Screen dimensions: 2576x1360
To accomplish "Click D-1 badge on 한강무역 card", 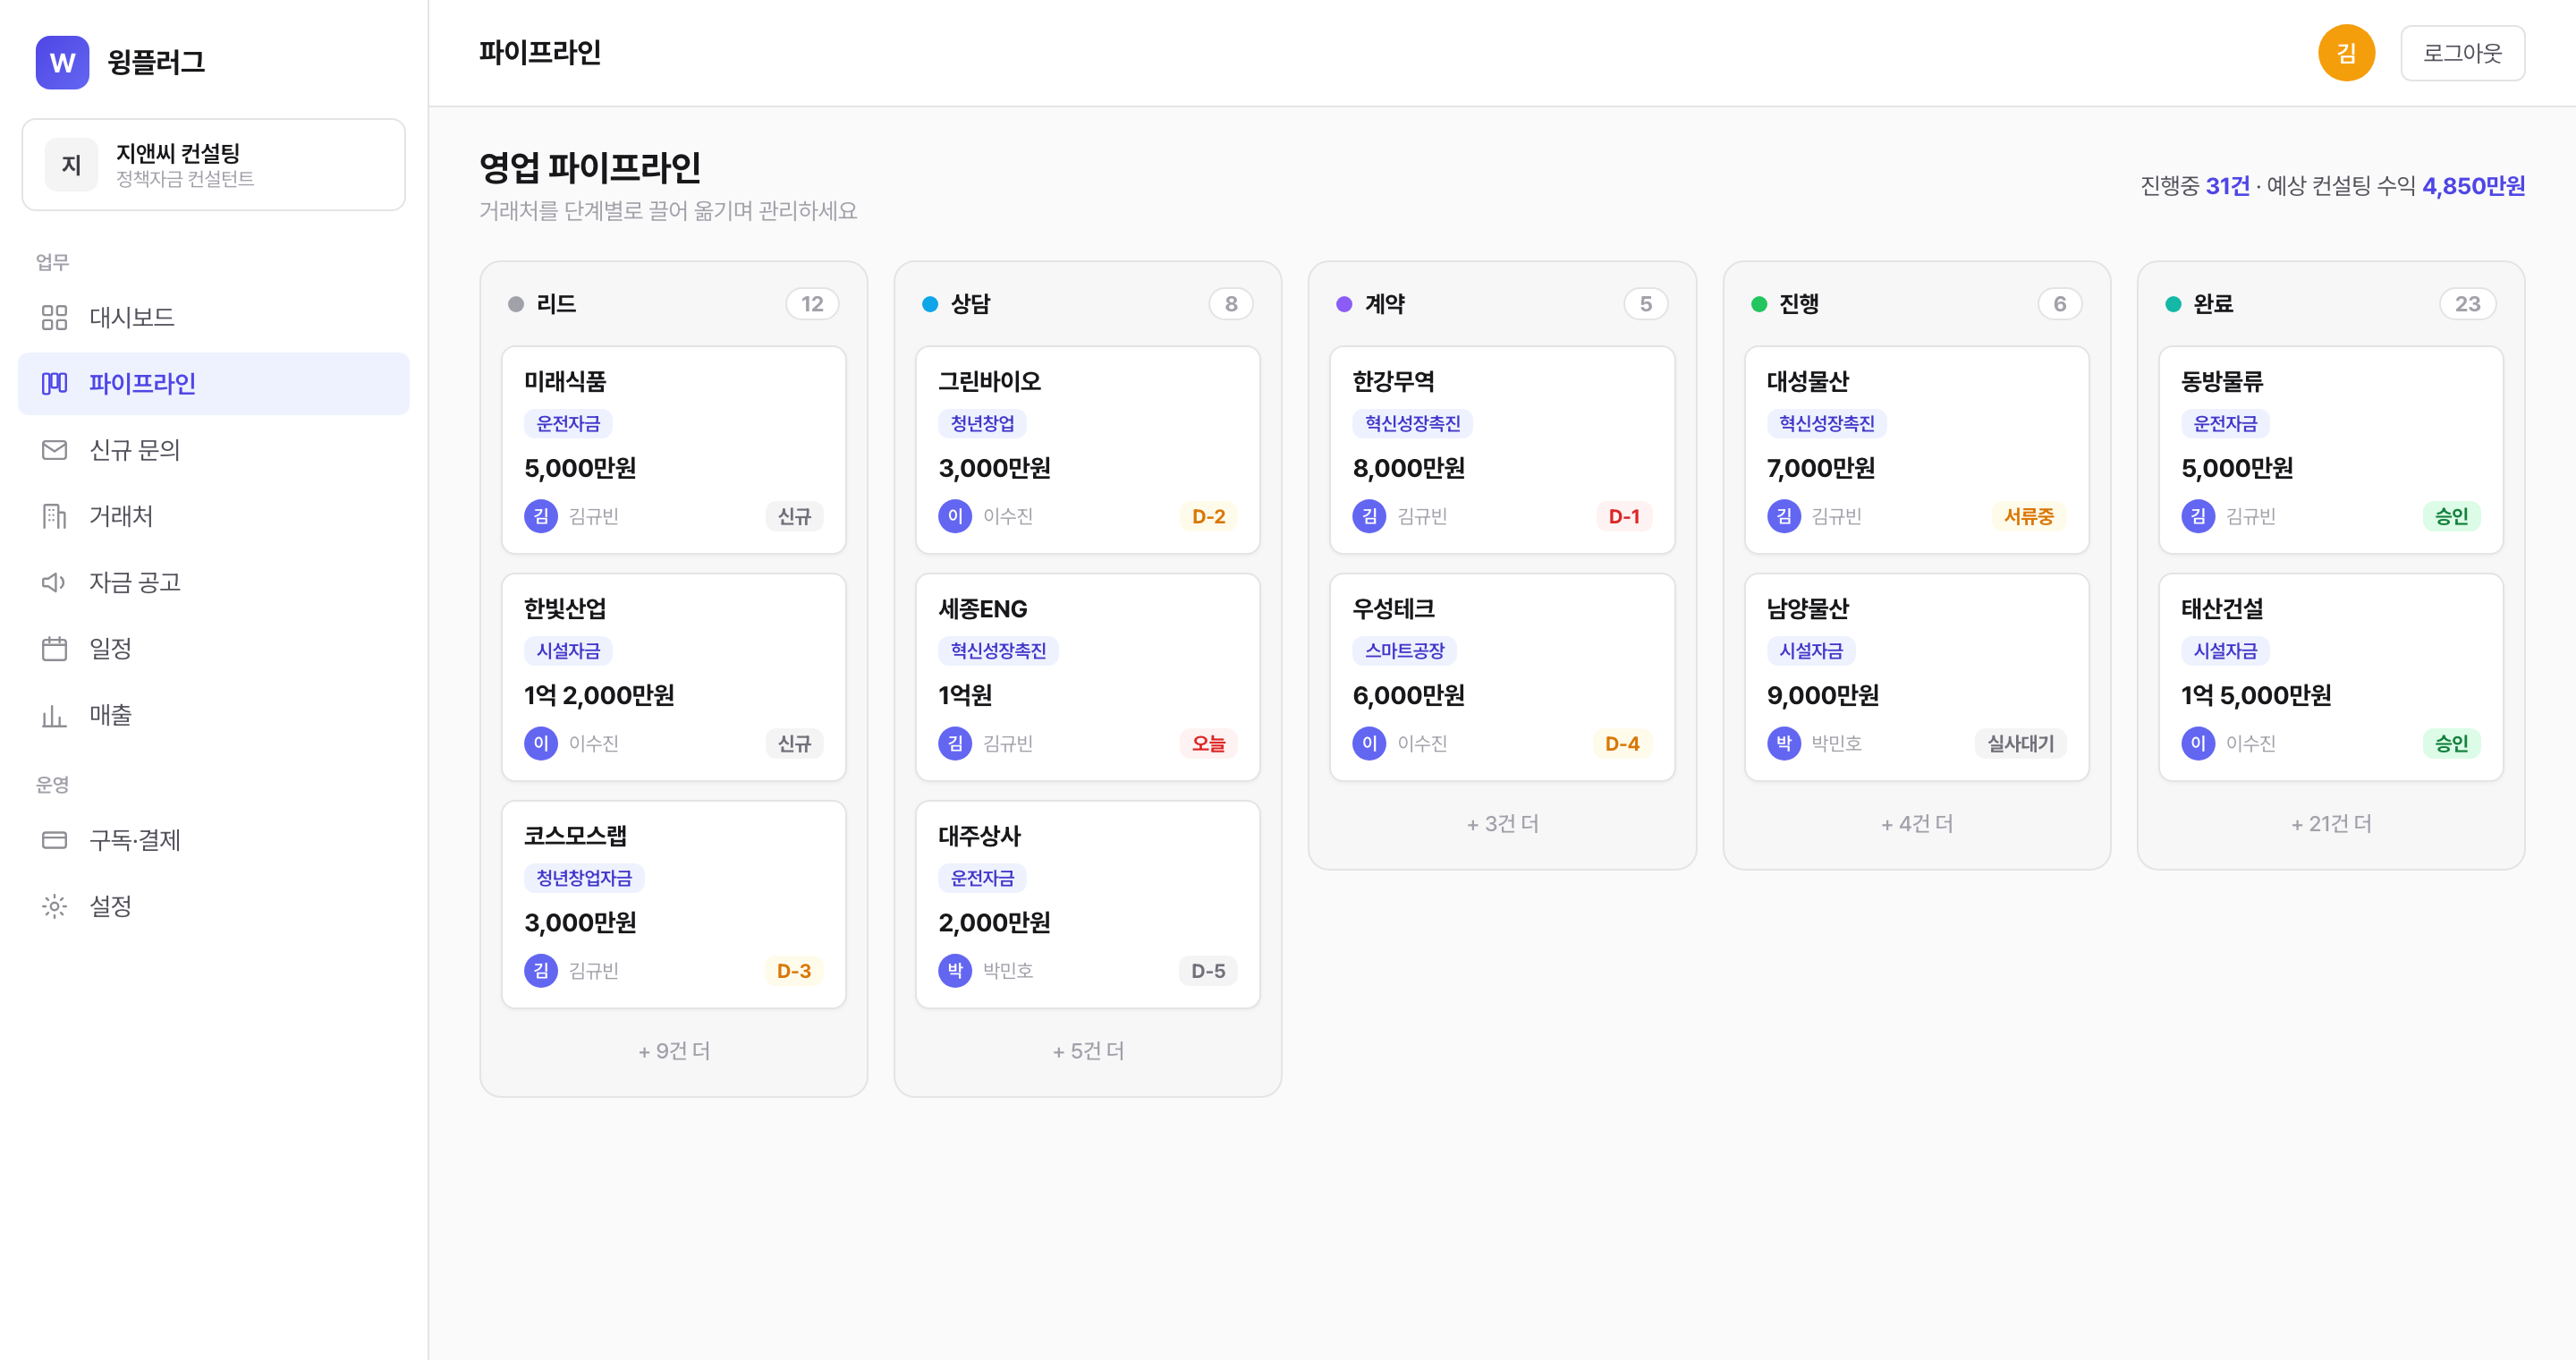I will pos(1624,516).
